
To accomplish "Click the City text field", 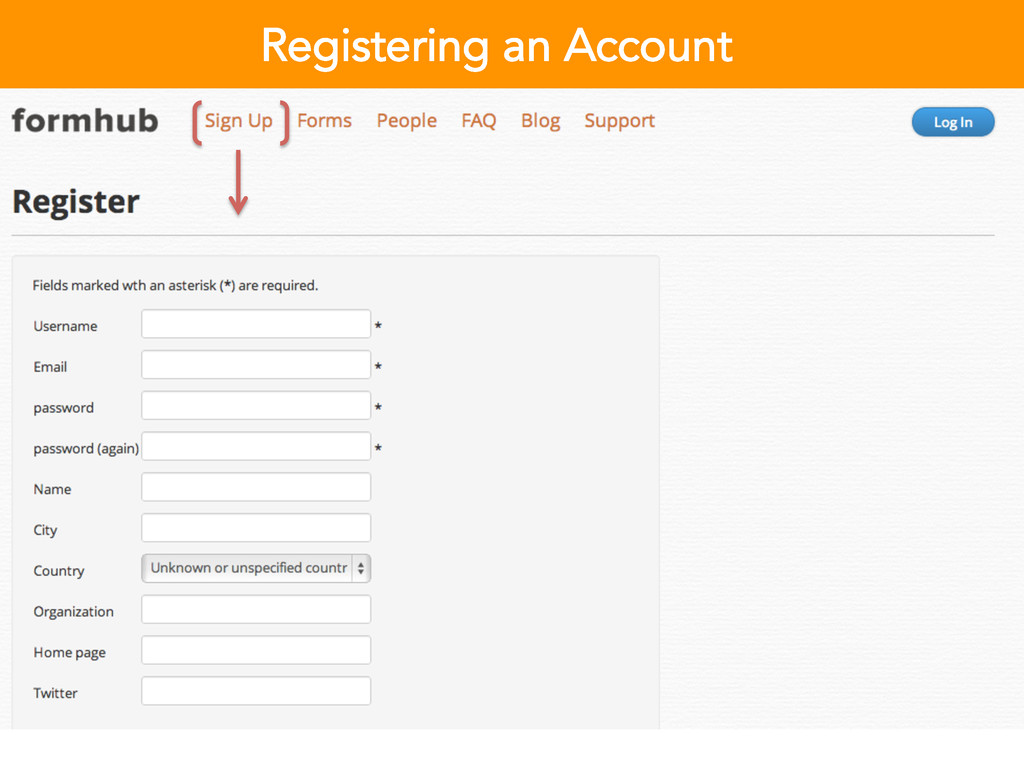I will [x=256, y=528].
